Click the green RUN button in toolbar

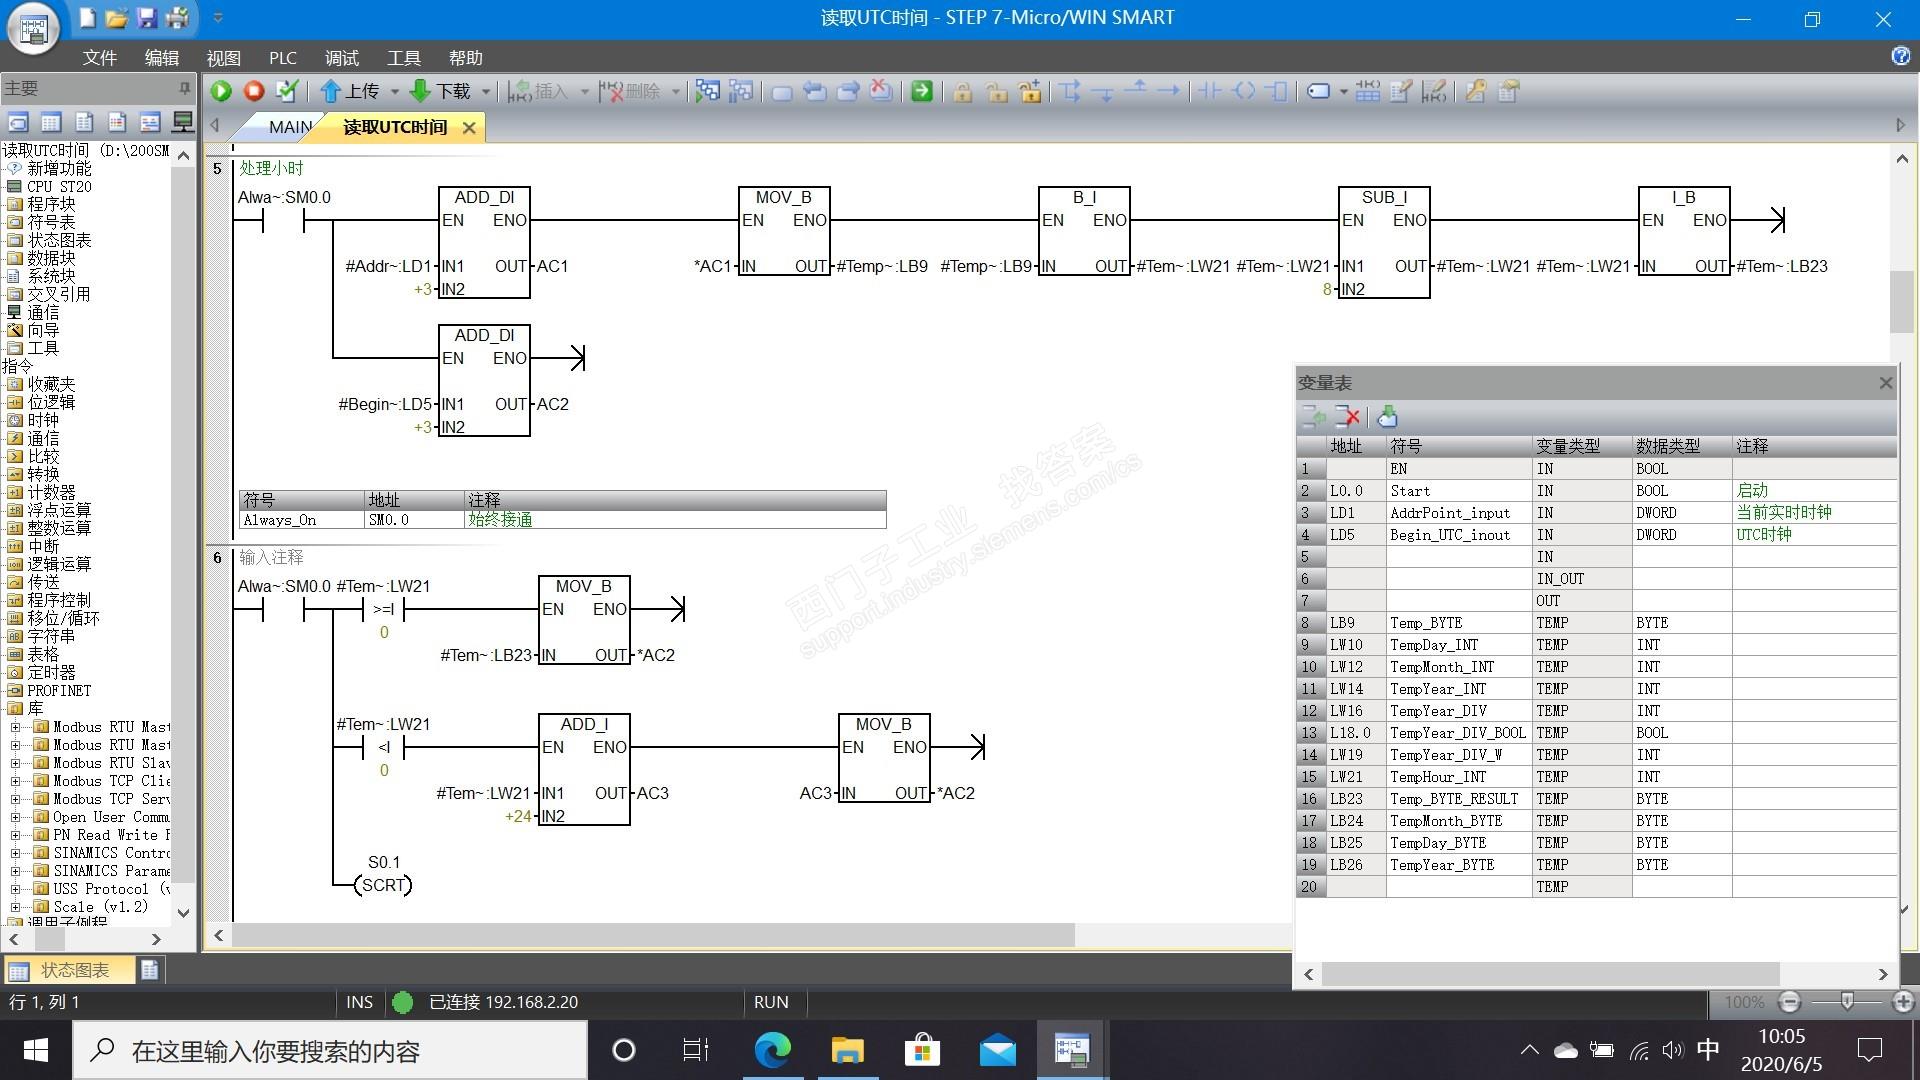(x=221, y=91)
